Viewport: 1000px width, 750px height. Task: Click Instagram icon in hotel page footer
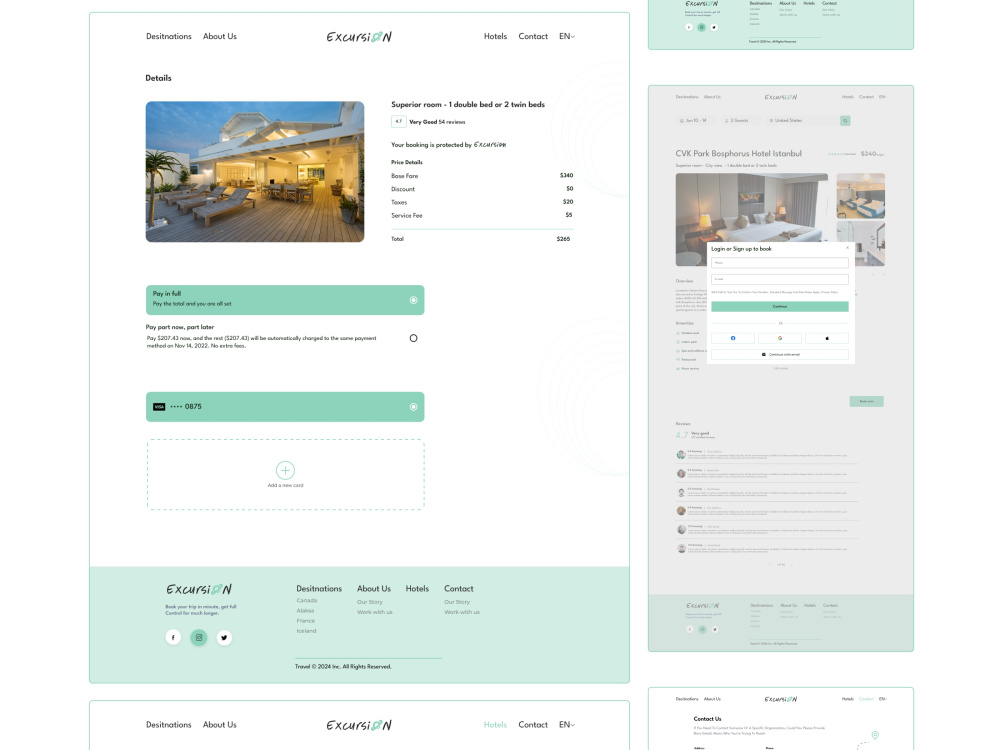(702, 629)
